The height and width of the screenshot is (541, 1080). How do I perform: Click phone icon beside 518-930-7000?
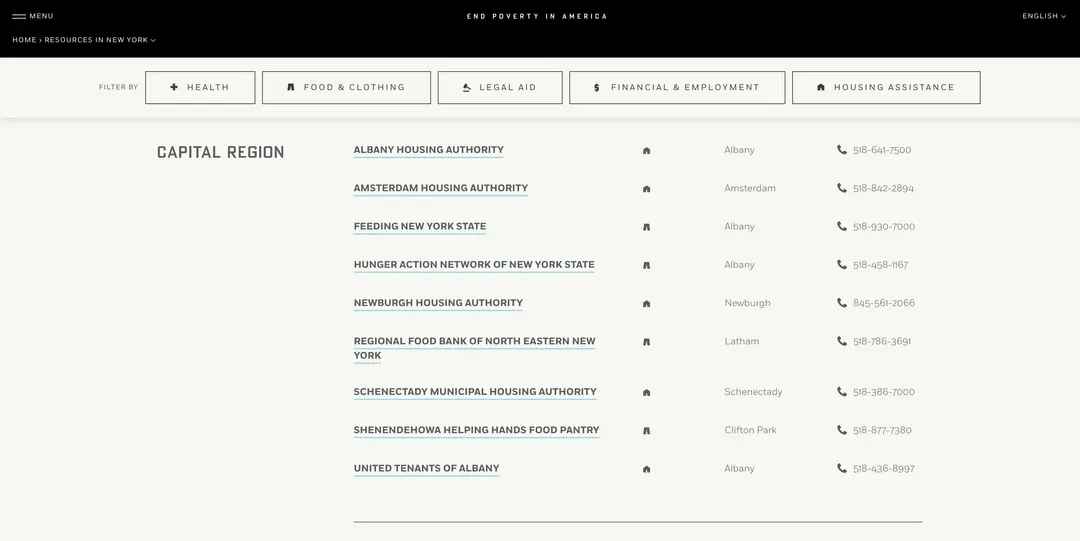coord(842,226)
